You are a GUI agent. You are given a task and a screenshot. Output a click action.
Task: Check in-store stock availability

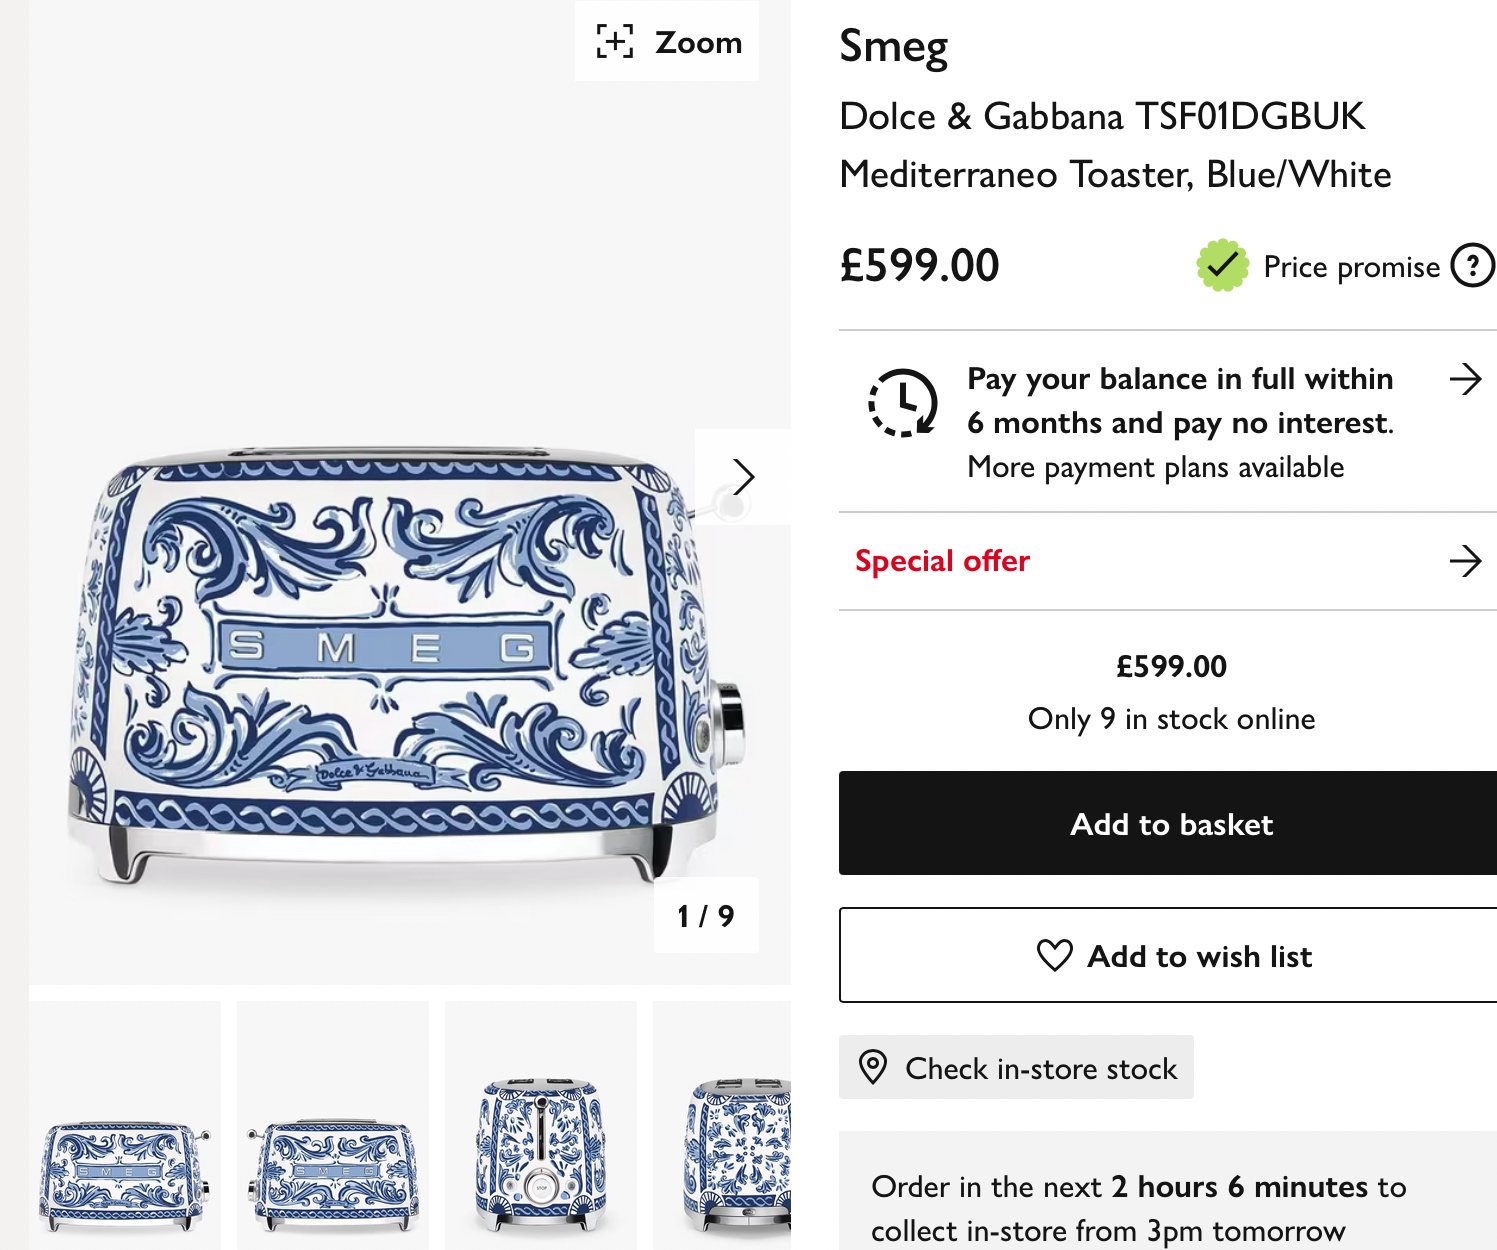pos(1040,1068)
